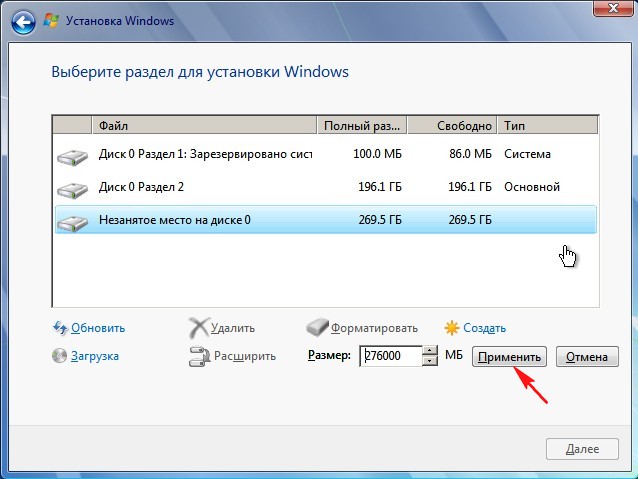The image size is (638, 479).
Task: Click drive icon of Диск 0 Раздел 2
Action: click(x=72, y=190)
